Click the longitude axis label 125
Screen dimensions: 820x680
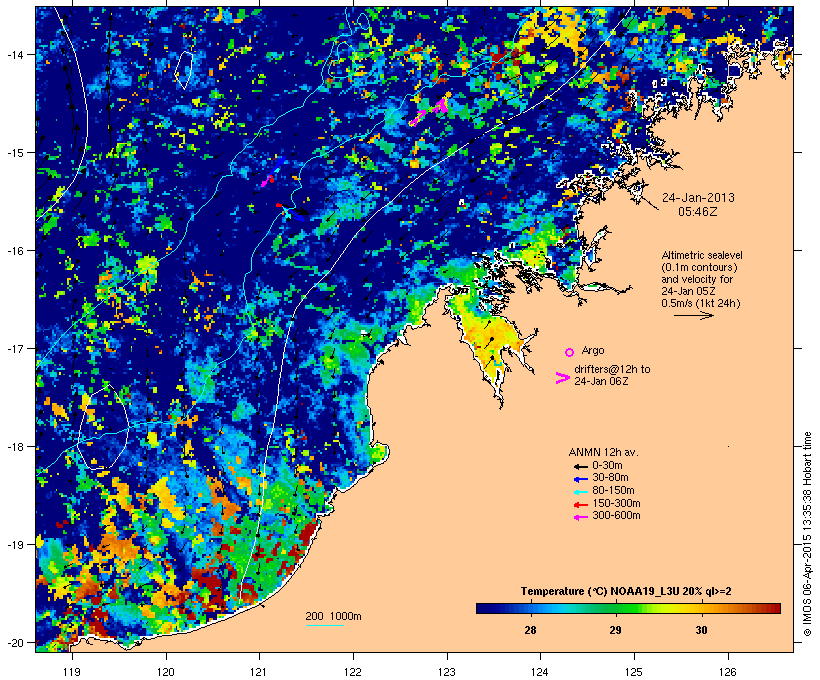(x=634, y=672)
